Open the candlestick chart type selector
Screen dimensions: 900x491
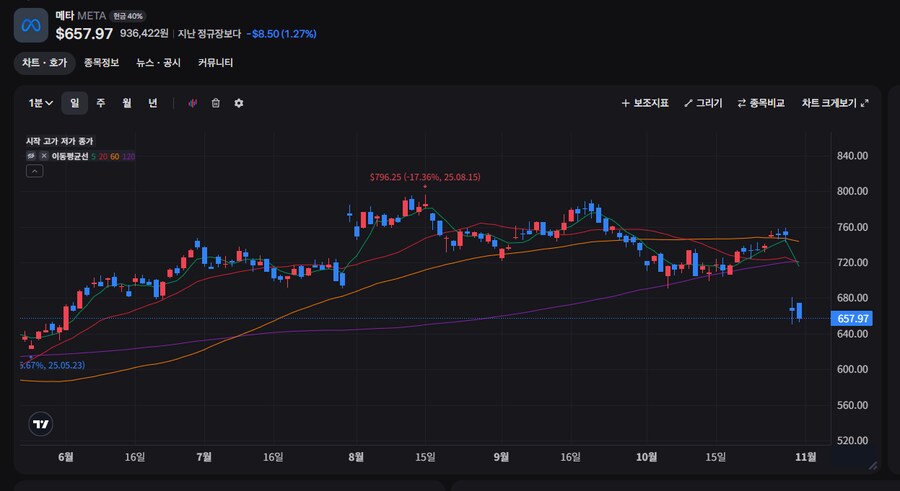coord(192,103)
